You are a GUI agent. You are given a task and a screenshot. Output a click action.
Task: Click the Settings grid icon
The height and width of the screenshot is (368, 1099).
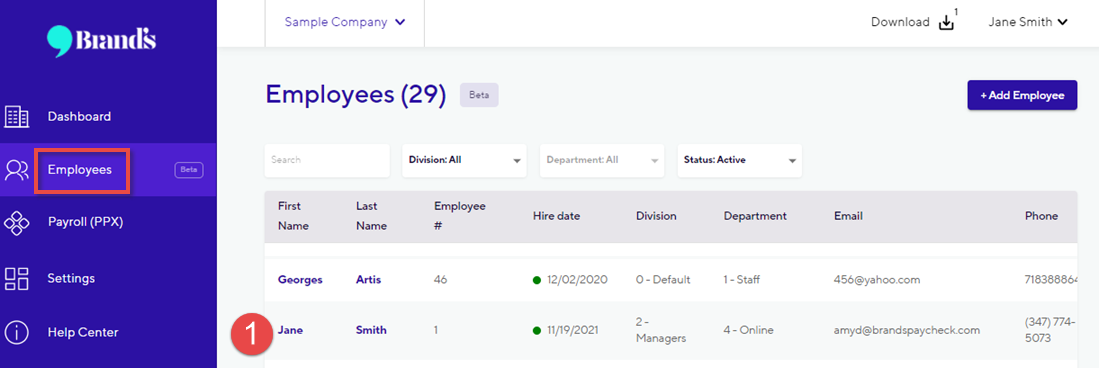tap(17, 278)
